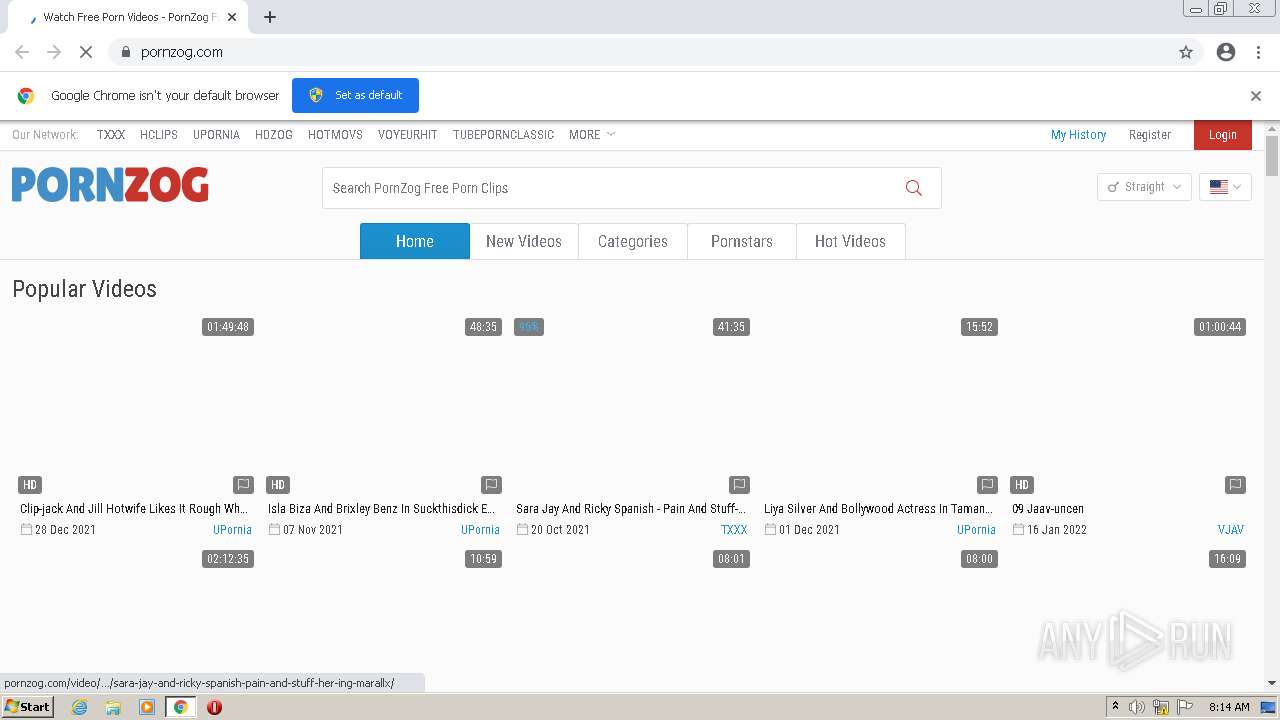Open the red Opera taskbar icon
The height and width of the screenshot is (720, 1280).
tap(214, 707)
